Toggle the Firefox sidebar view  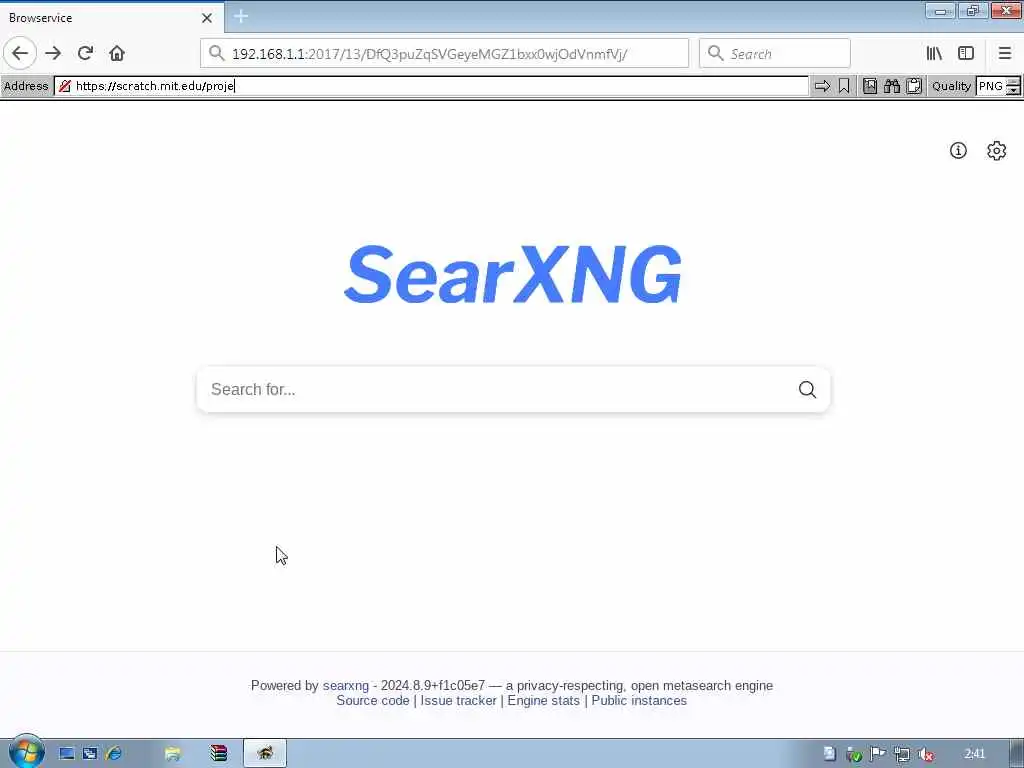click(x=966, y=53)
